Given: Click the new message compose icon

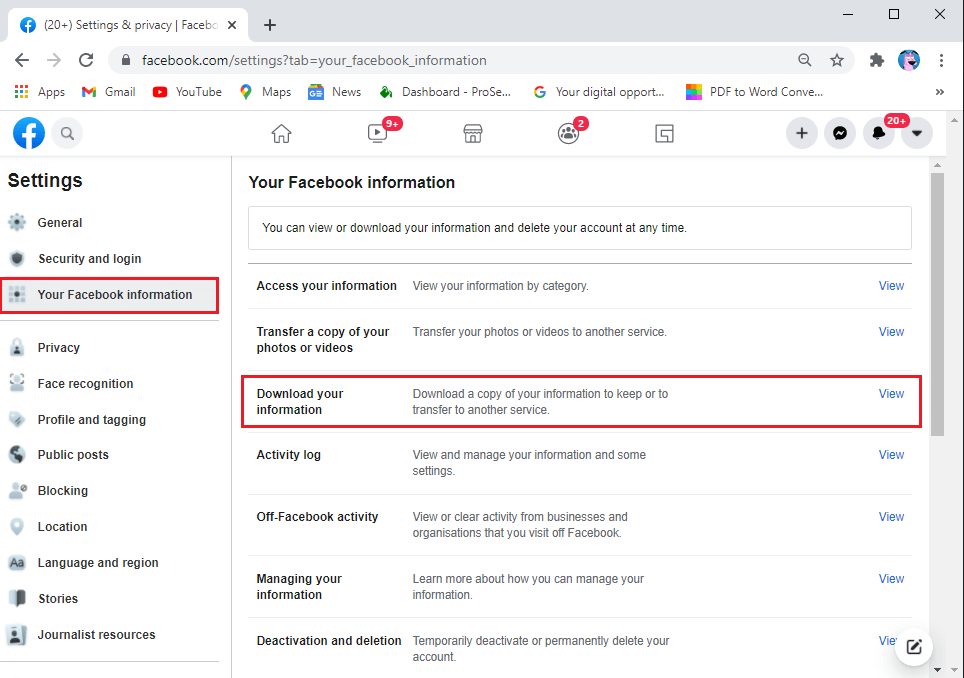Looking at the screenshot, I should (914, 647).
